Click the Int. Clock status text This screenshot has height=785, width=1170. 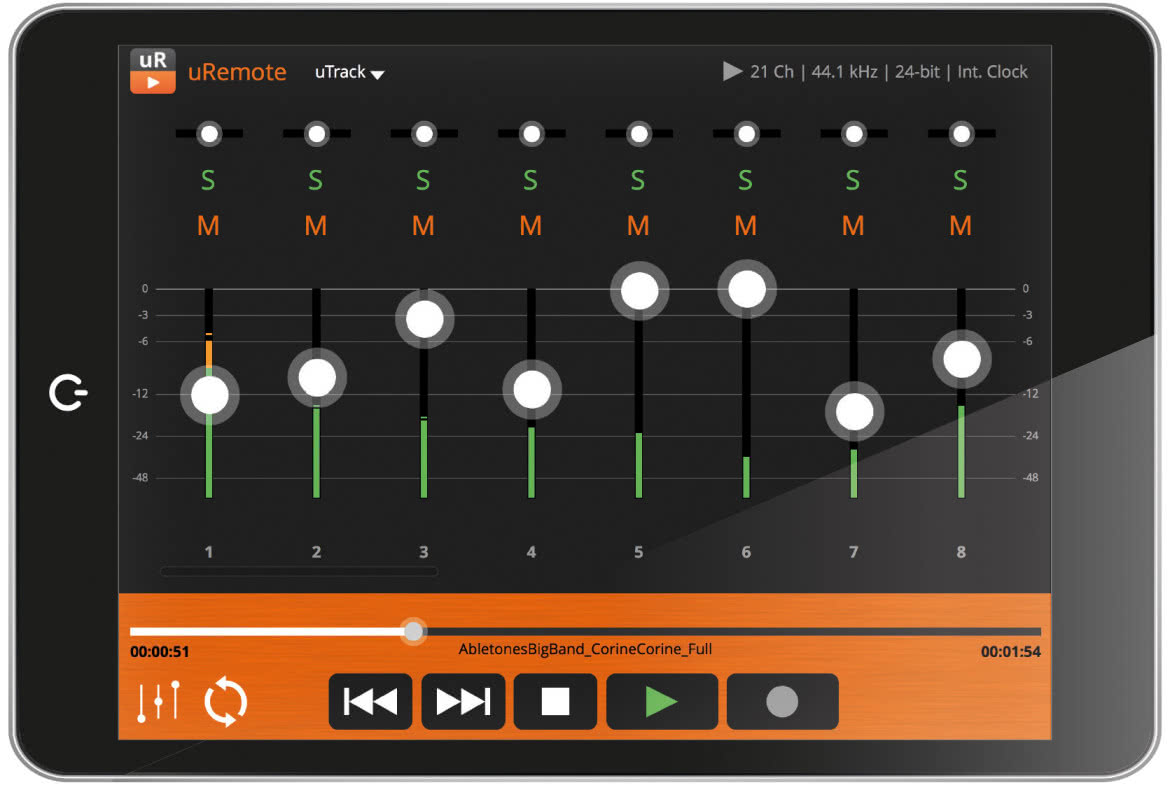[992, 72]
